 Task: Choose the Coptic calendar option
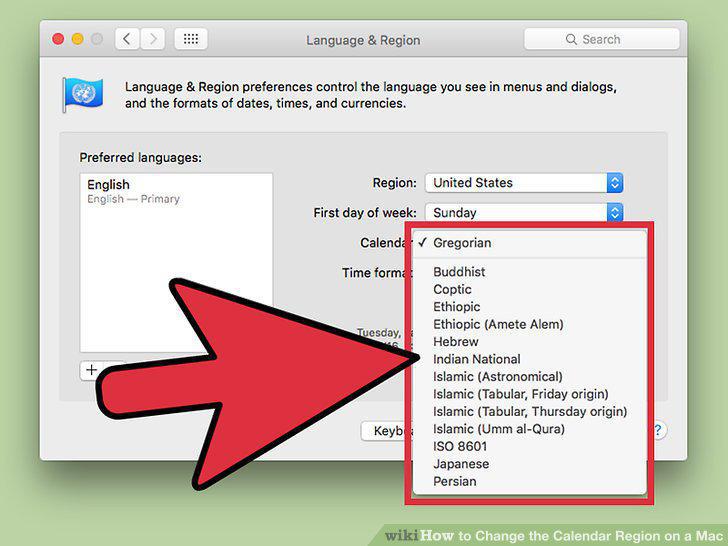click(x=530, y=289)
